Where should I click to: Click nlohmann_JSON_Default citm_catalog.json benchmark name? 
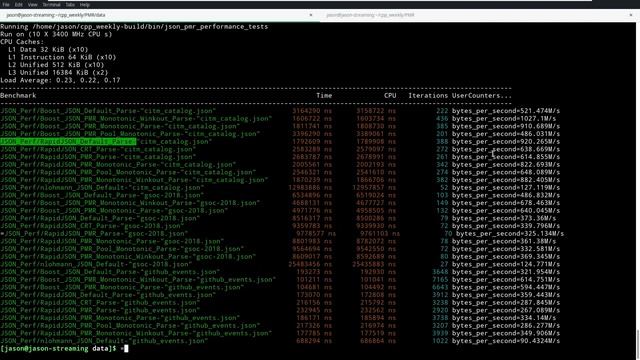point(102,188)
